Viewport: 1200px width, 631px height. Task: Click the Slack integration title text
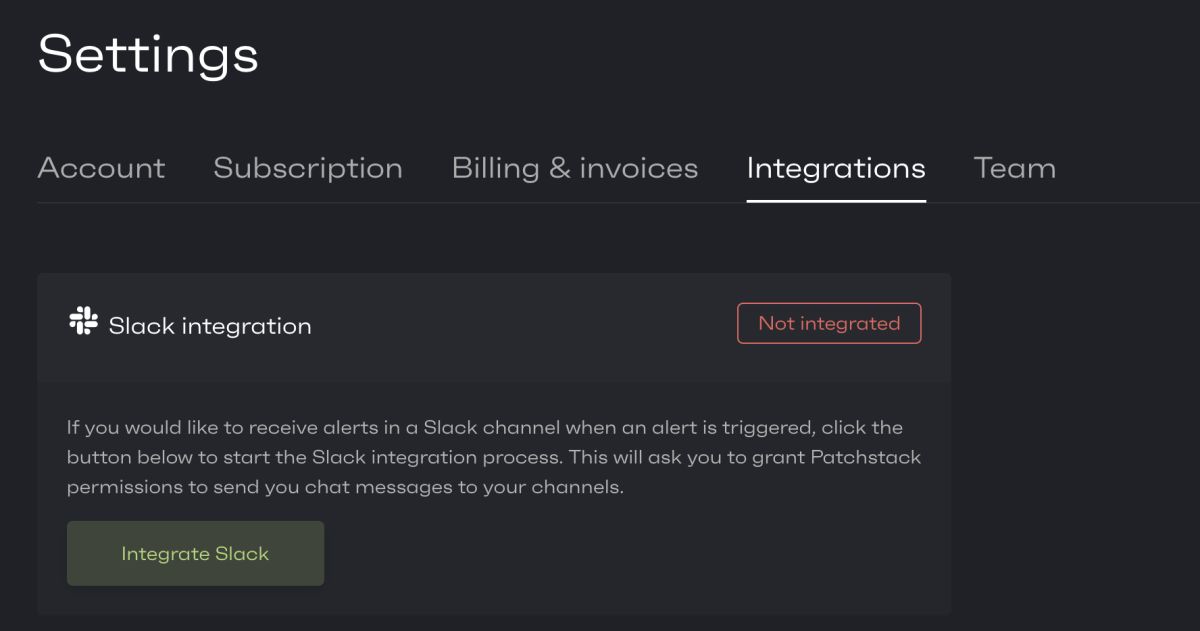tap(210, 326)
